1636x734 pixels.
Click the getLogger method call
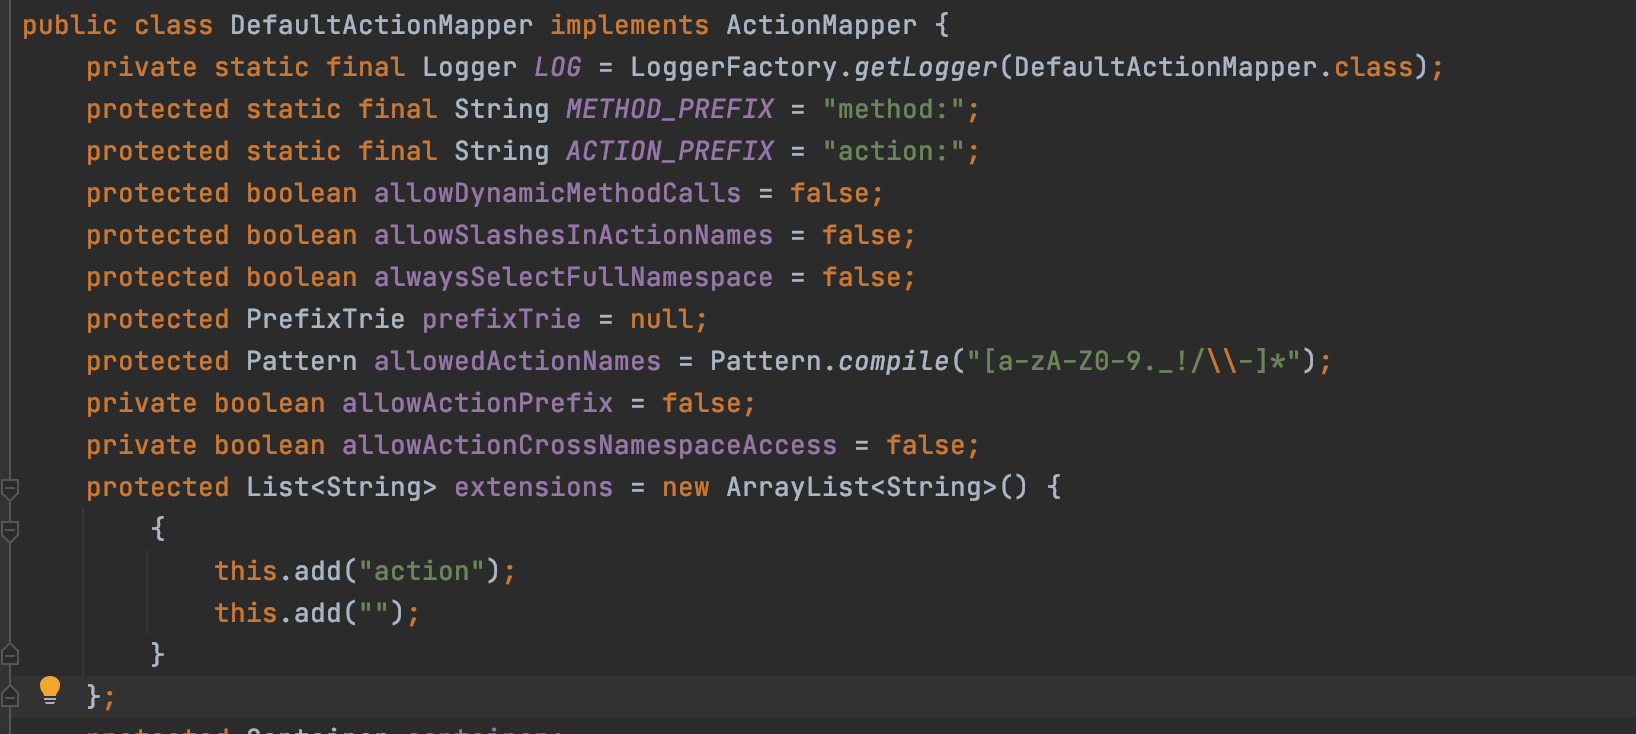tap(925, 67)
